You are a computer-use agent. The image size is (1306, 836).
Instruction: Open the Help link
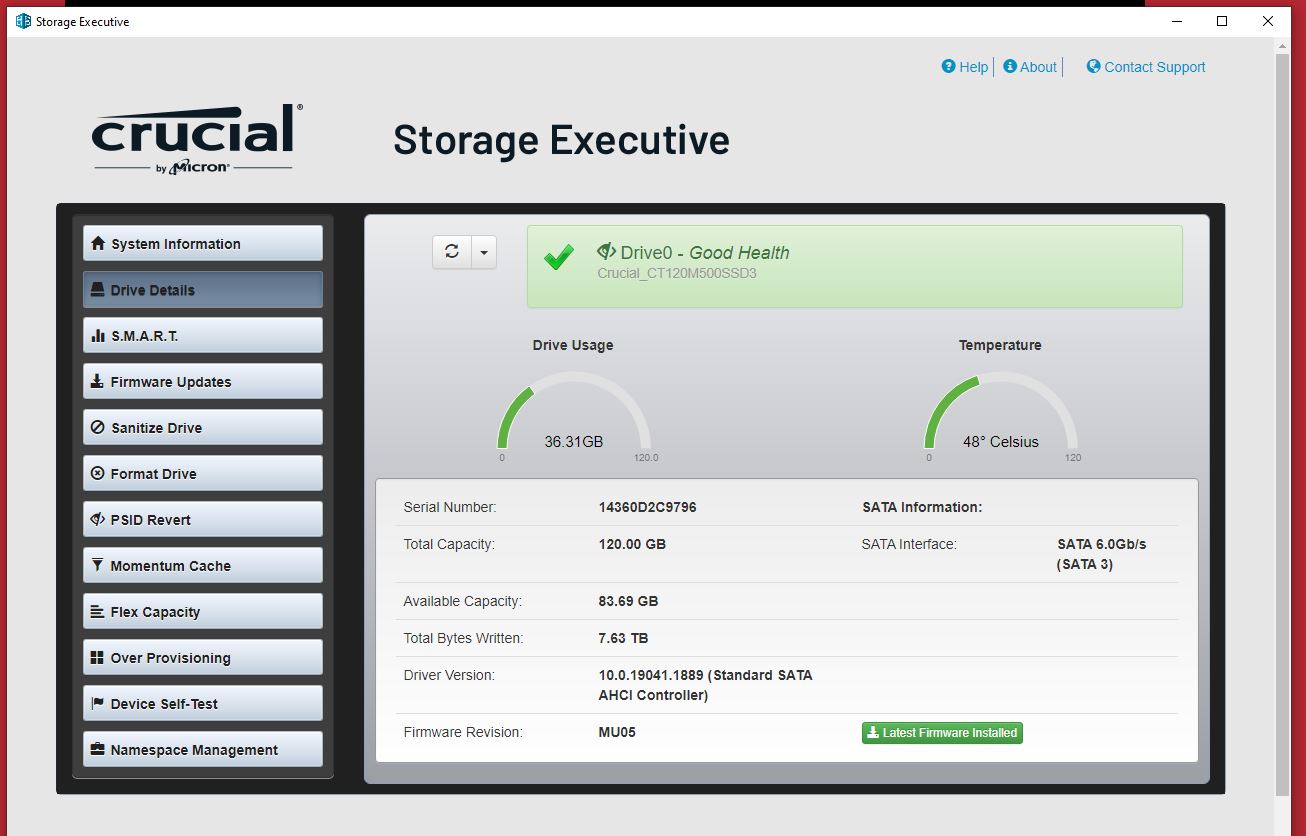click(x=965, y=67)
